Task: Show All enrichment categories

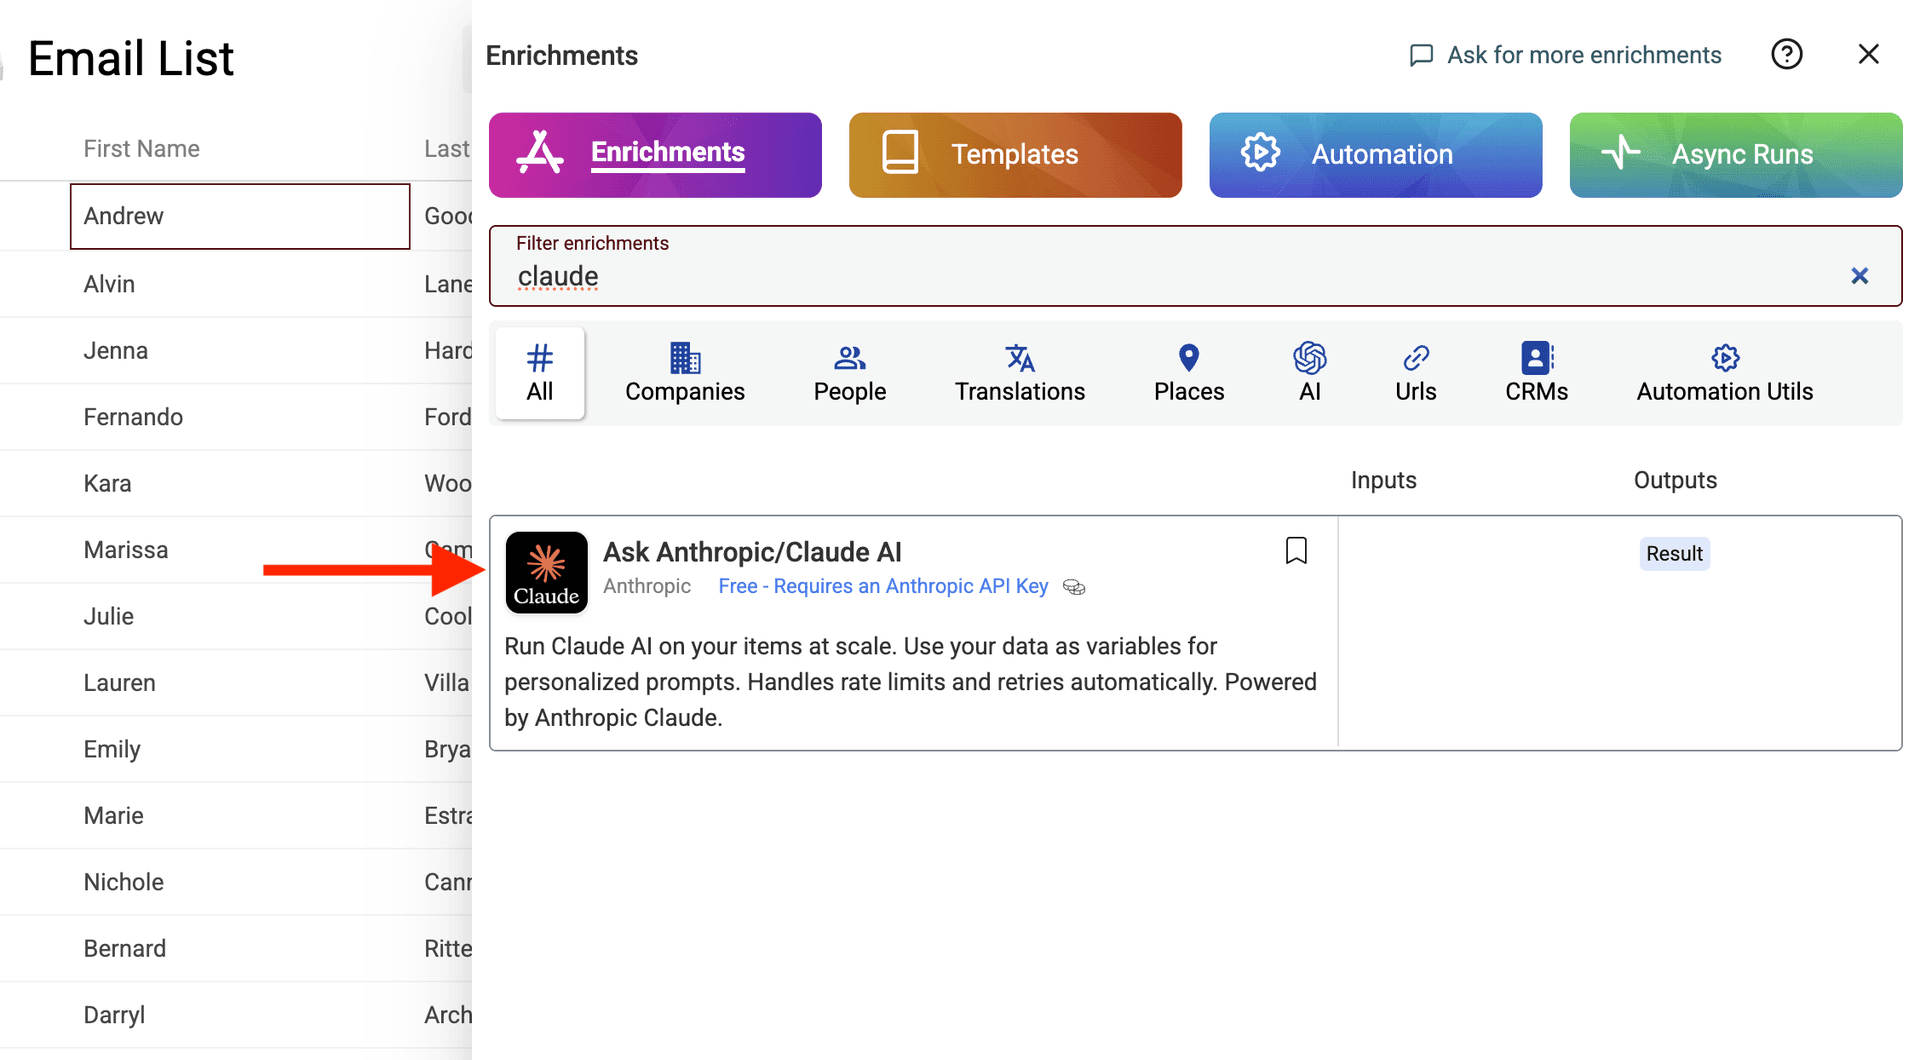Action: [540, 373]
